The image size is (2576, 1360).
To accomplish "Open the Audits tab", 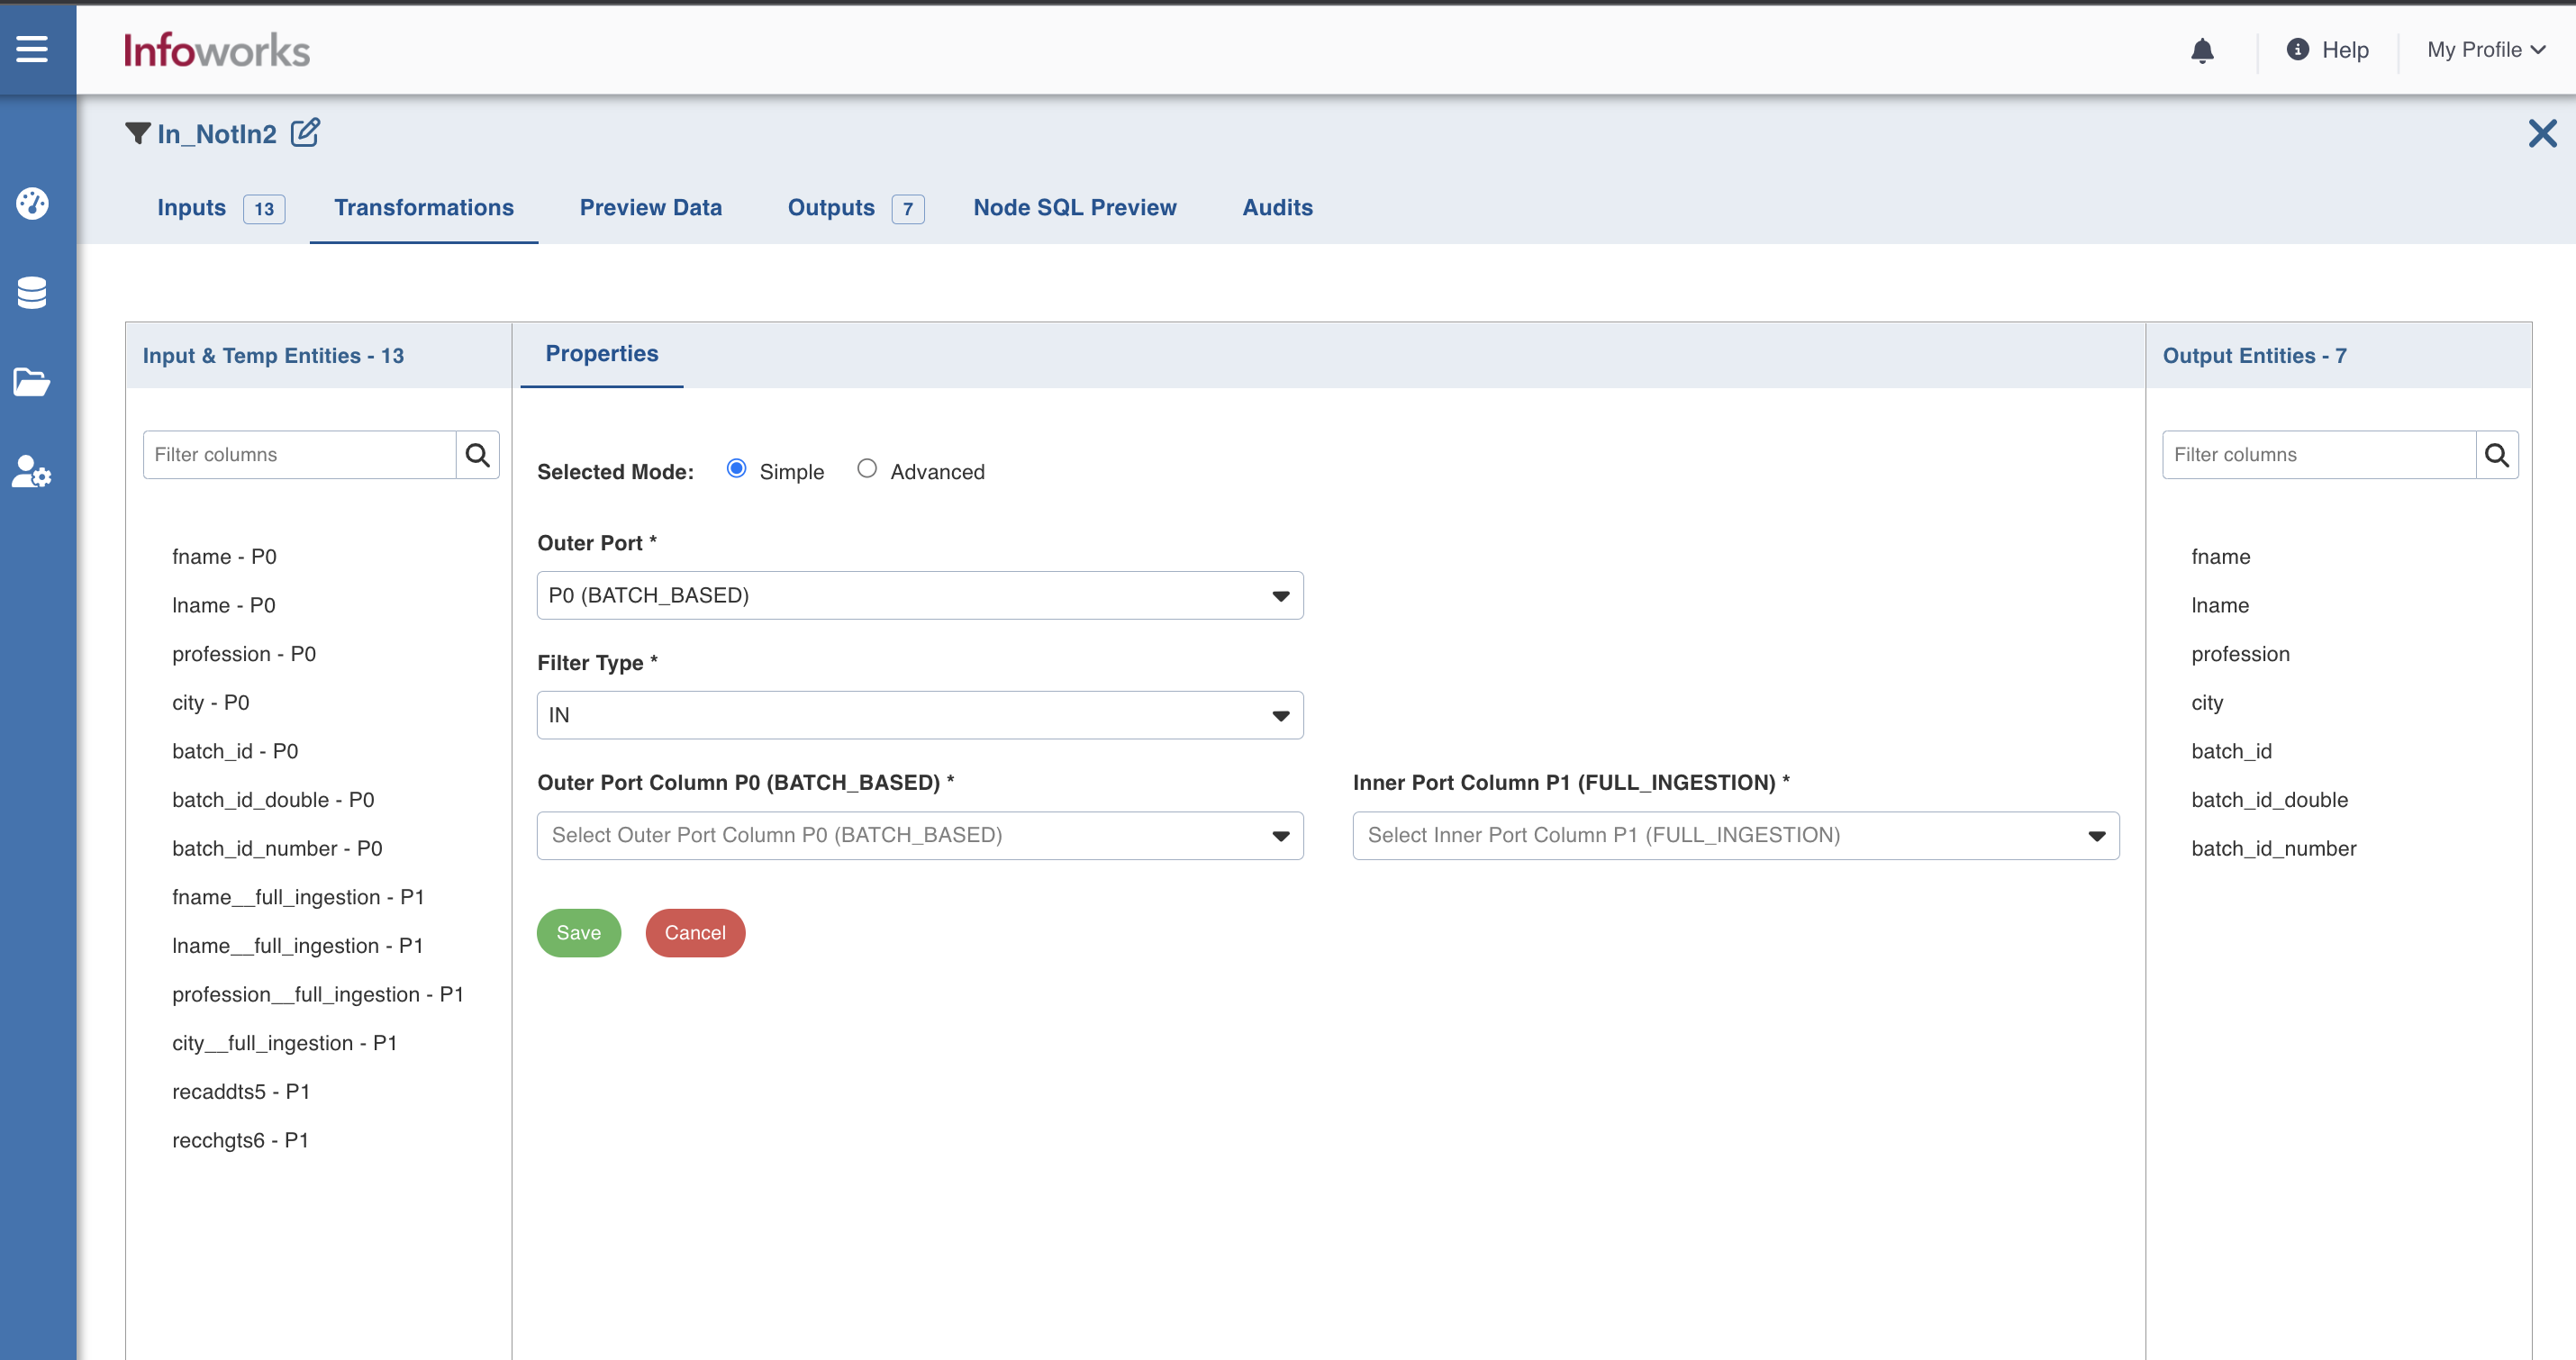I will click(1277, 207).
